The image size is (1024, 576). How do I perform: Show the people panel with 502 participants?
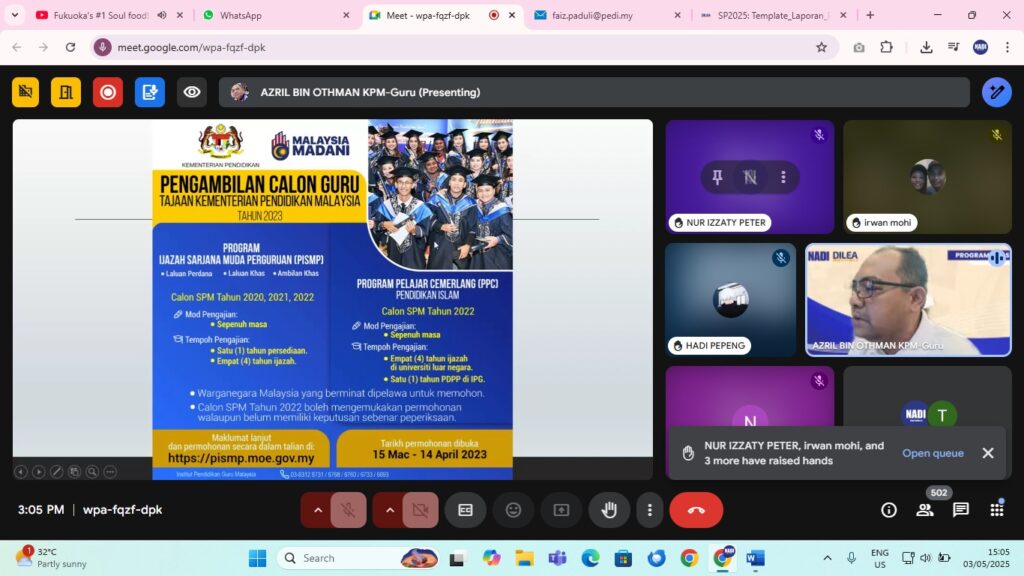(925, 510)
